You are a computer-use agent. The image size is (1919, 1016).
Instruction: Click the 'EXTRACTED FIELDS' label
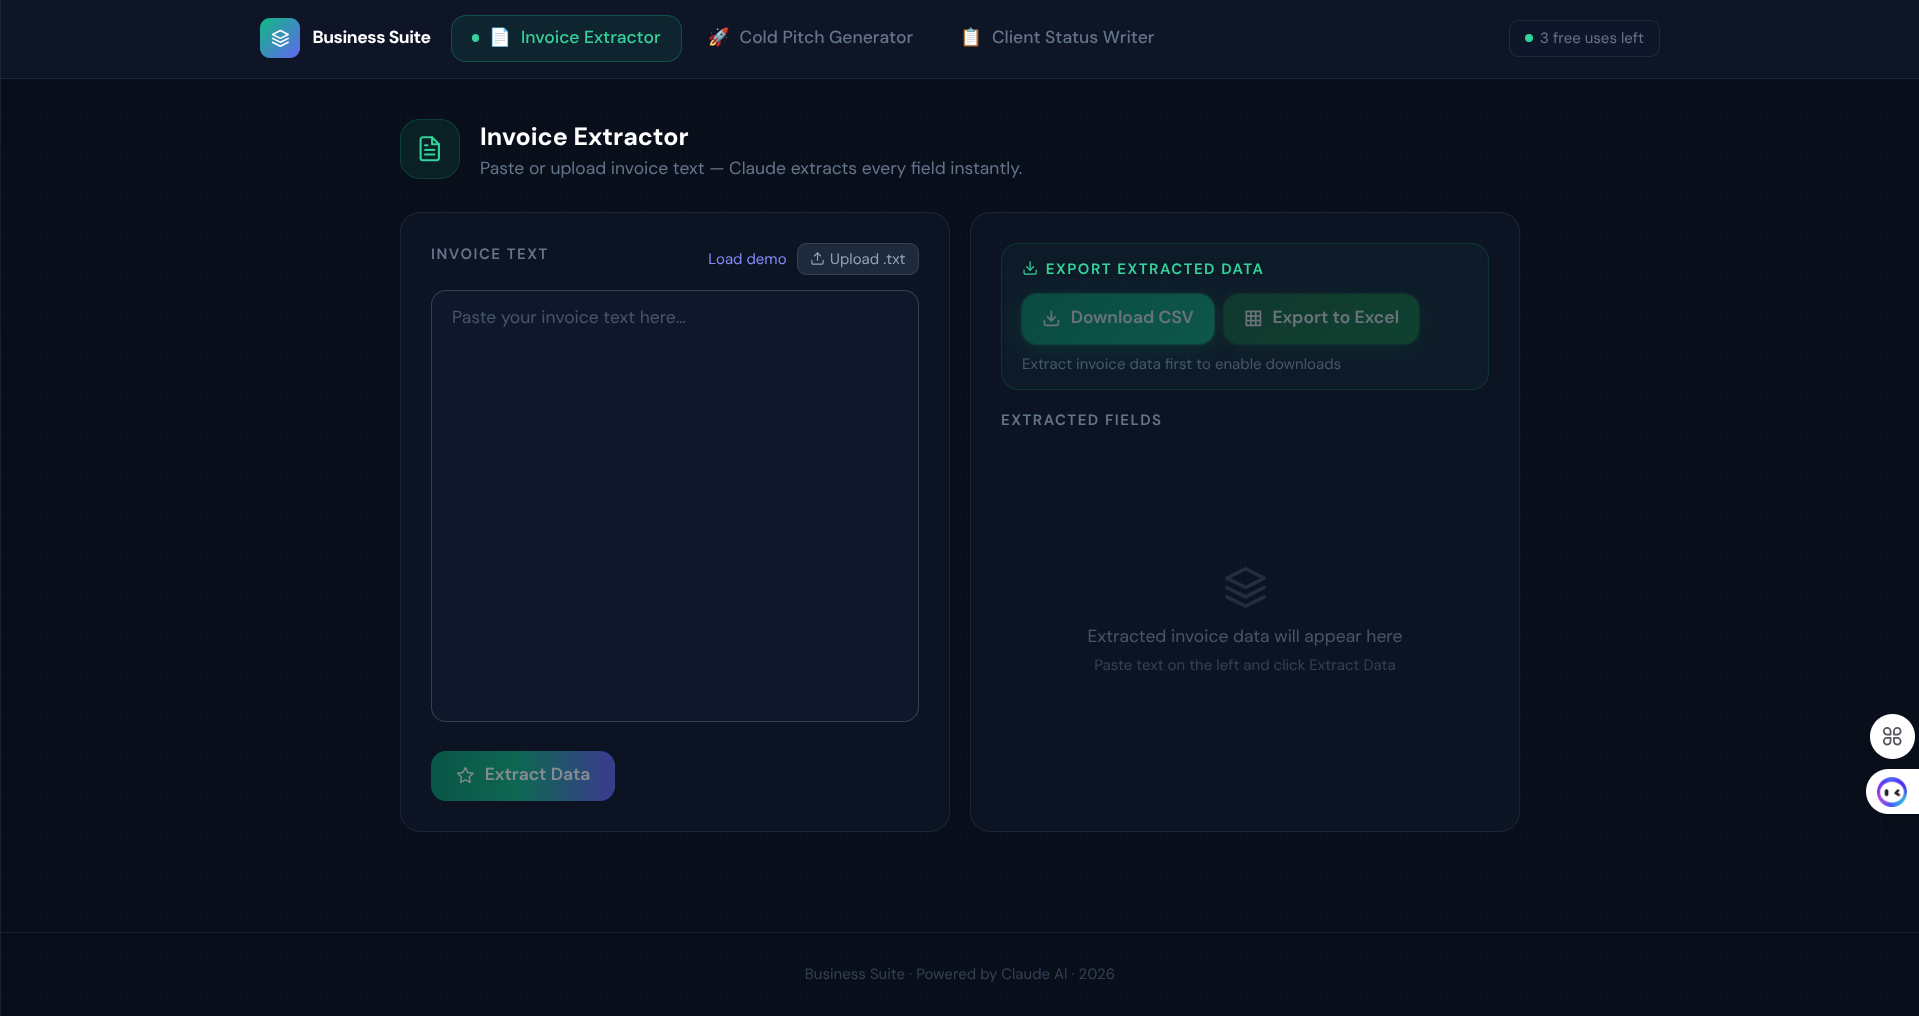[x=1081, y=420]
